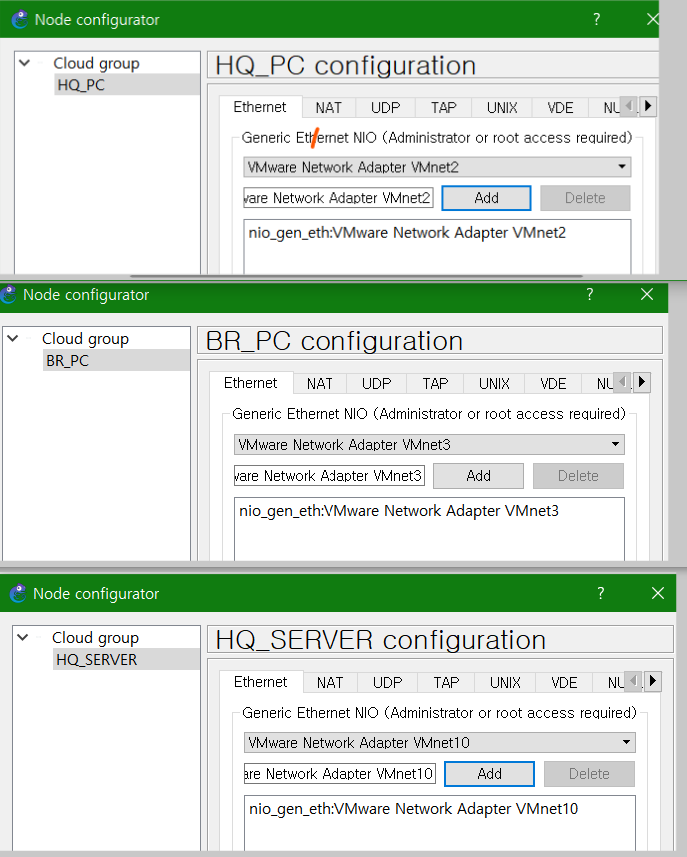Collapse Cloud group in HQ_PC window
Screen dimensions: 687x857
24,63
